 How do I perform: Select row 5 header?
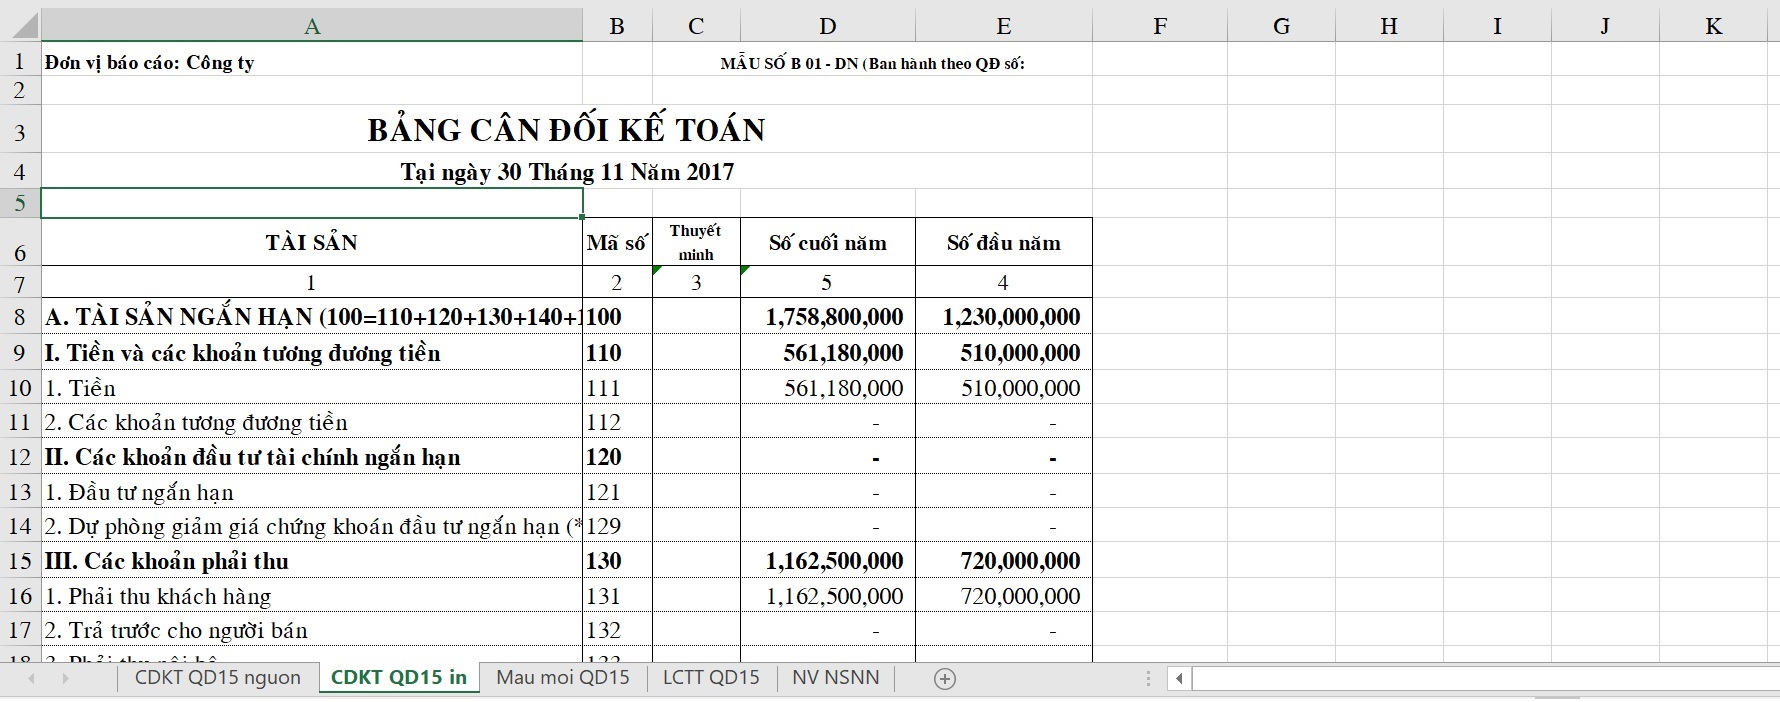(x=20, y=203)
